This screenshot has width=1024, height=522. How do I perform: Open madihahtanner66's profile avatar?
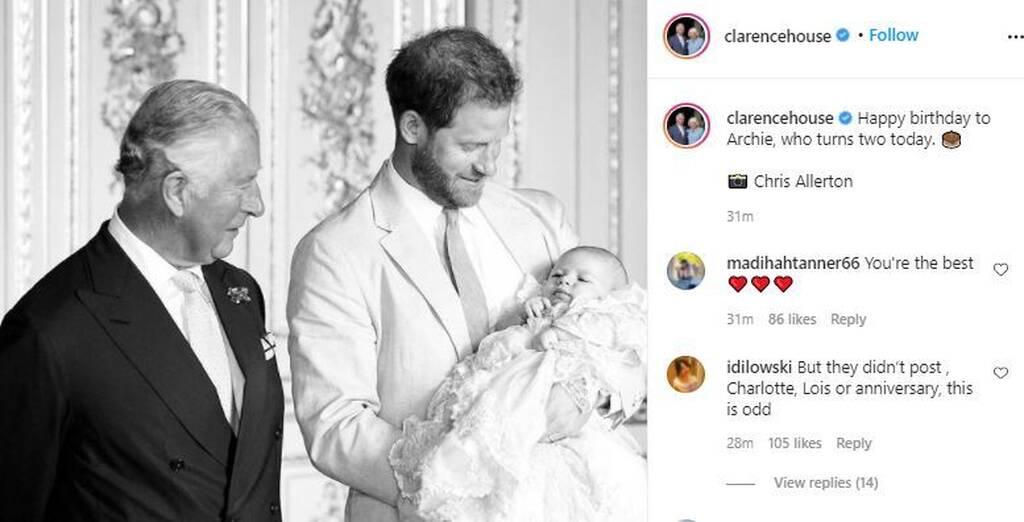tap(686, 271)
